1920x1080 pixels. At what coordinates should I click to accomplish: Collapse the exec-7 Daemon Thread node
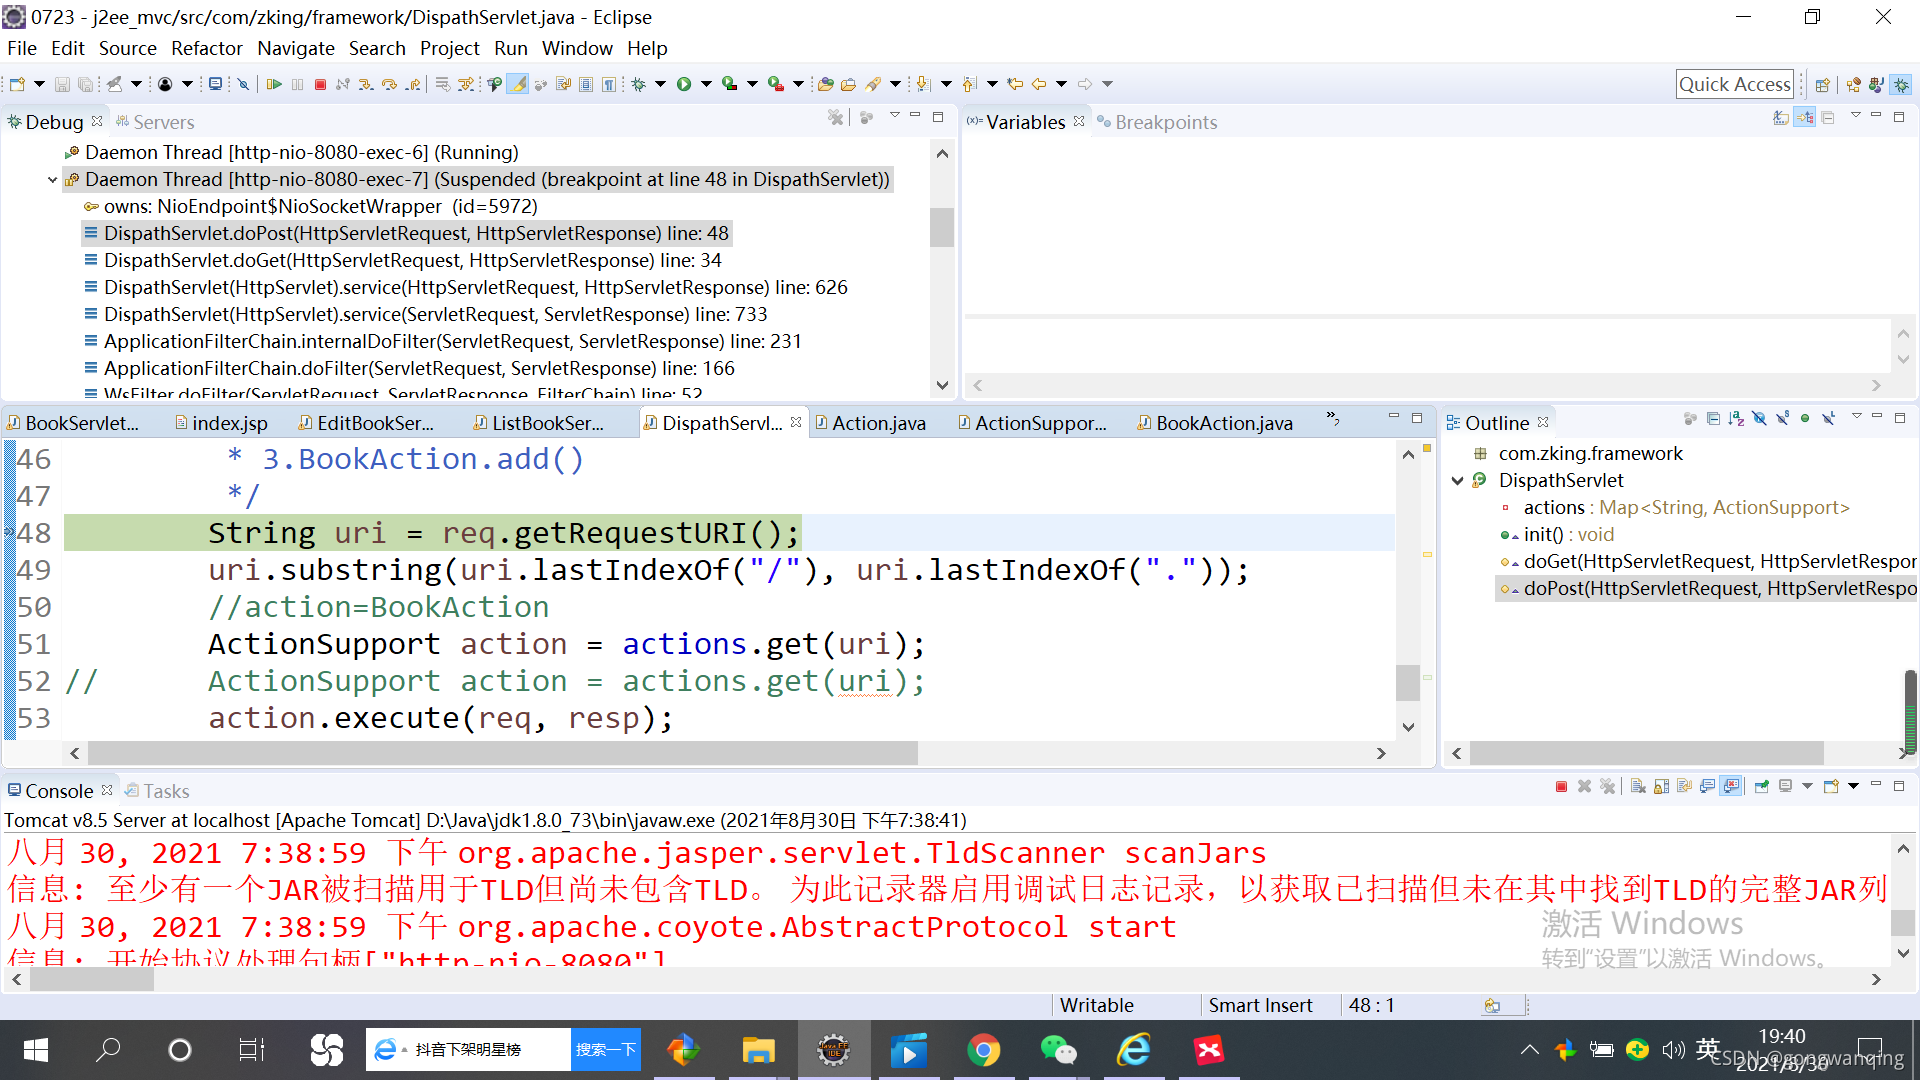point(52,180)
